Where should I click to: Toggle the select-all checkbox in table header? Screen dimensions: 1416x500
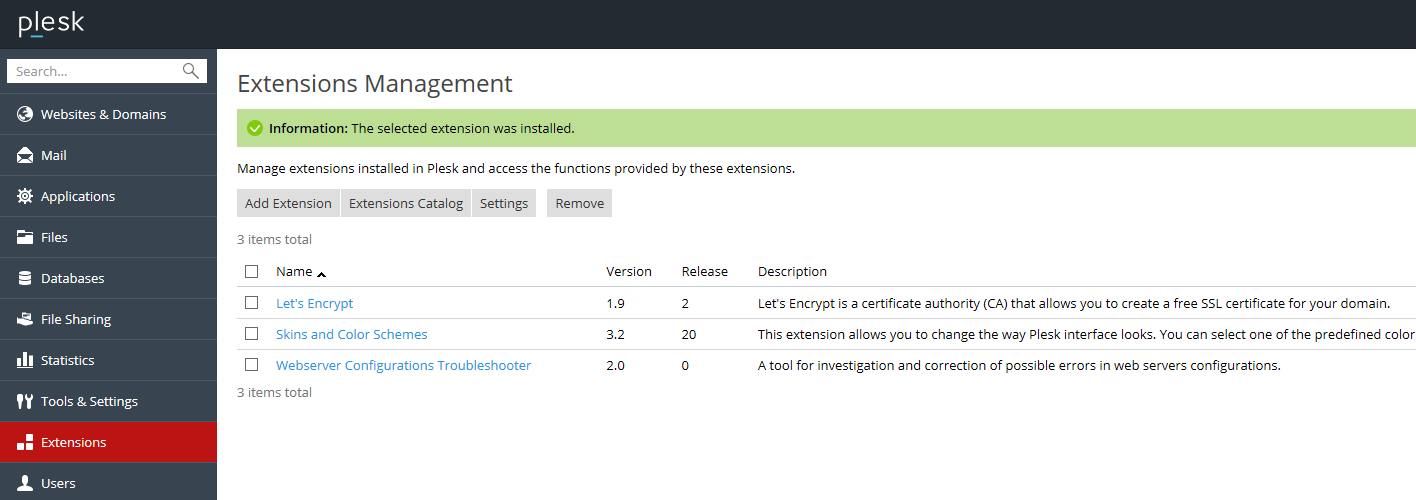[252, 271]
